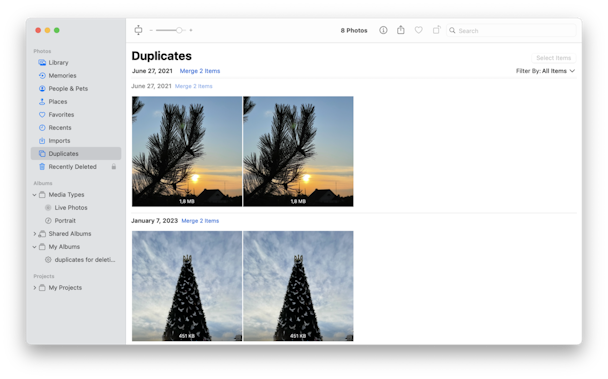The image size is (608, 379).
Task: Click the aspect ratio zoom icon
Action: tap(138, 30)
